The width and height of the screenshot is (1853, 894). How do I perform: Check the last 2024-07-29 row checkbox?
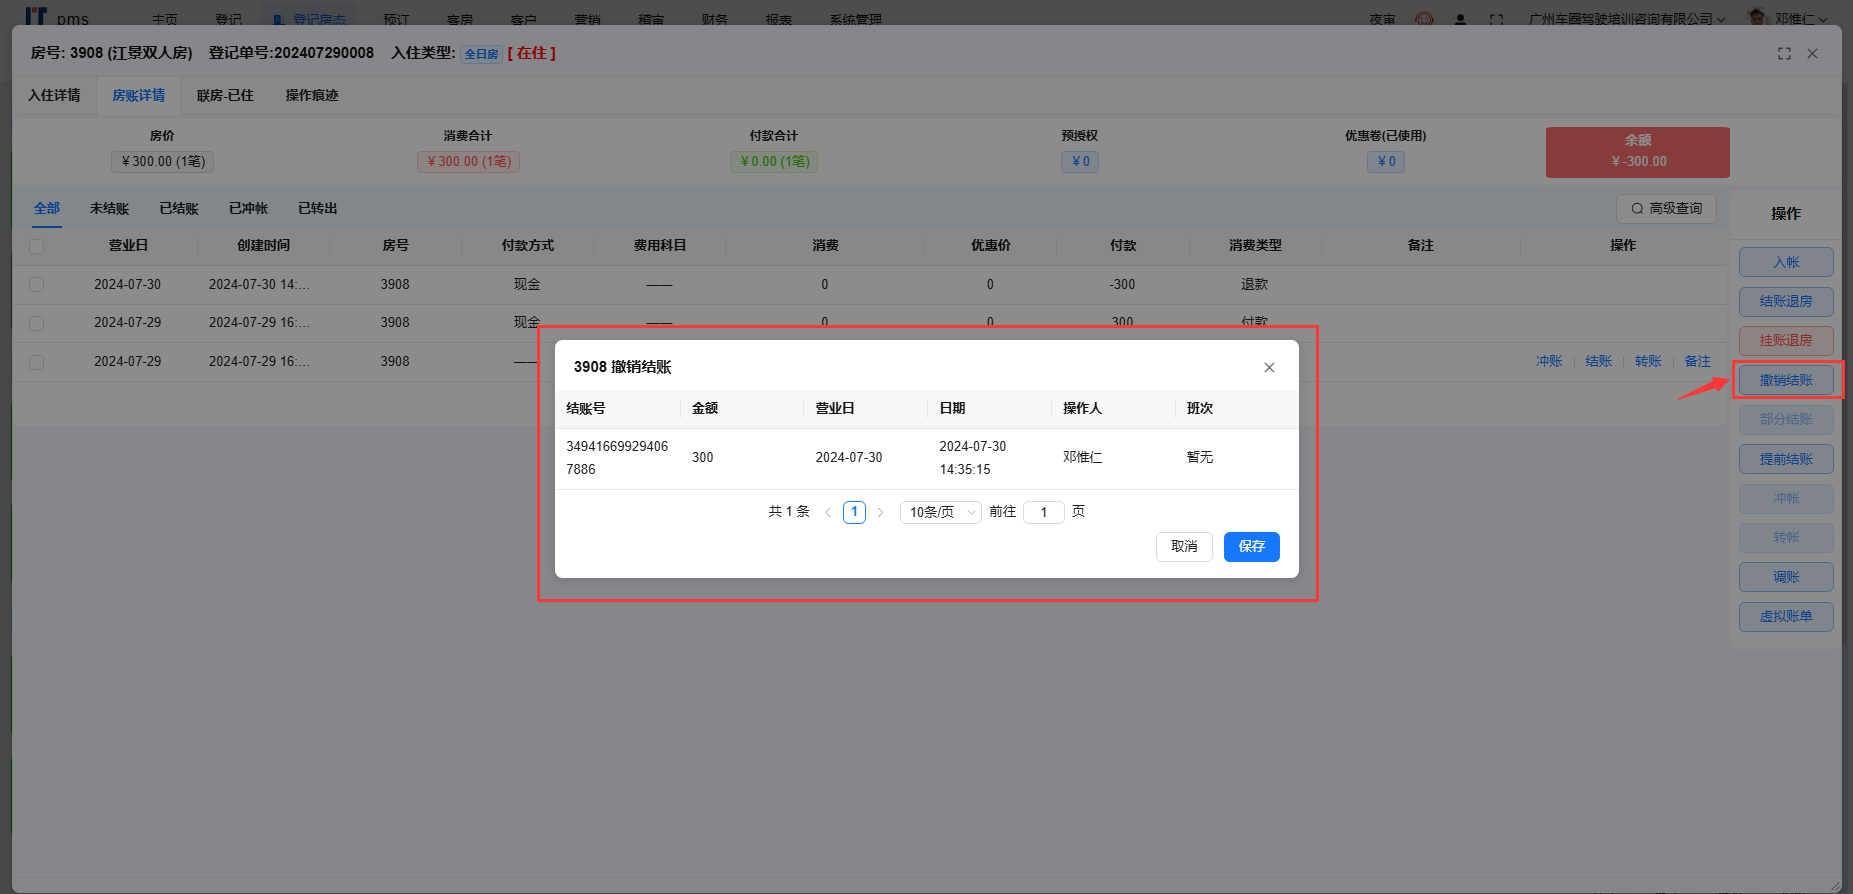tap(37, 362)
